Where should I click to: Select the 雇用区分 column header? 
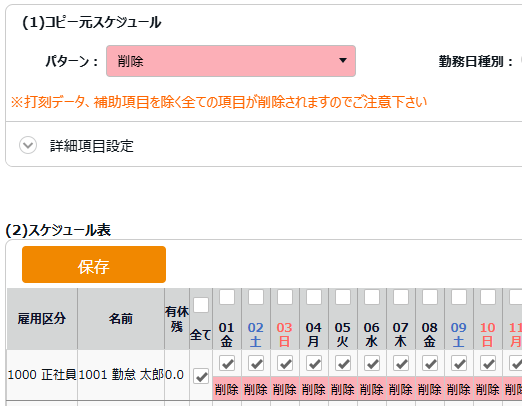coord(42,319)
